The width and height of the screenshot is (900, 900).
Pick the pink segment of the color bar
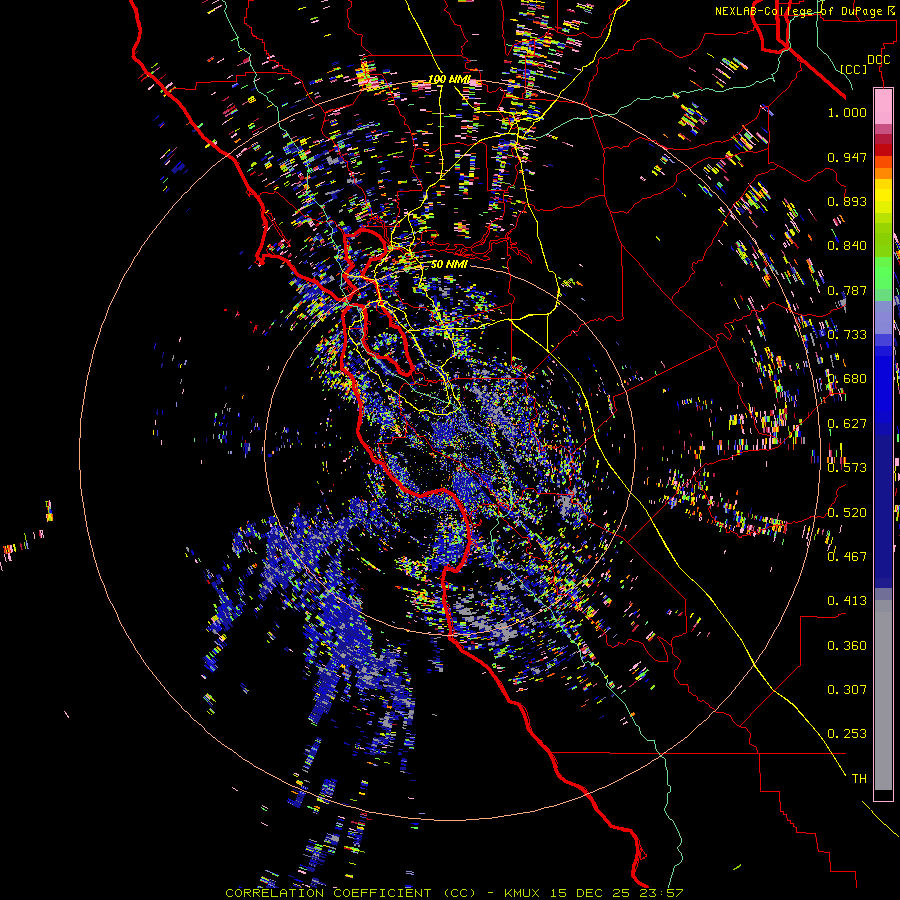click(883, 107)
